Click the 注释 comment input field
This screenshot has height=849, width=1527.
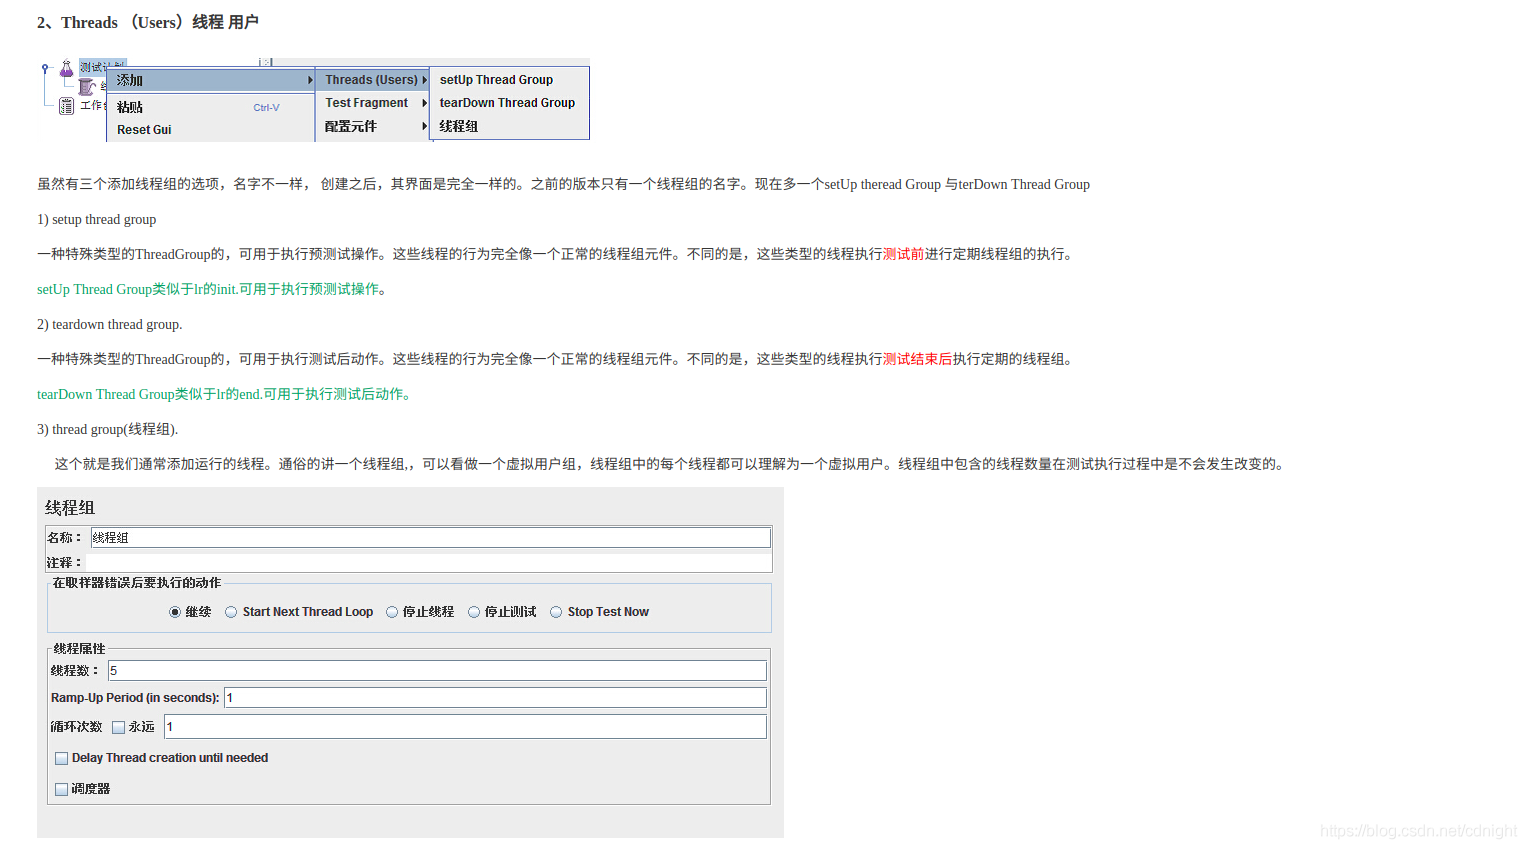coord(428,563)
